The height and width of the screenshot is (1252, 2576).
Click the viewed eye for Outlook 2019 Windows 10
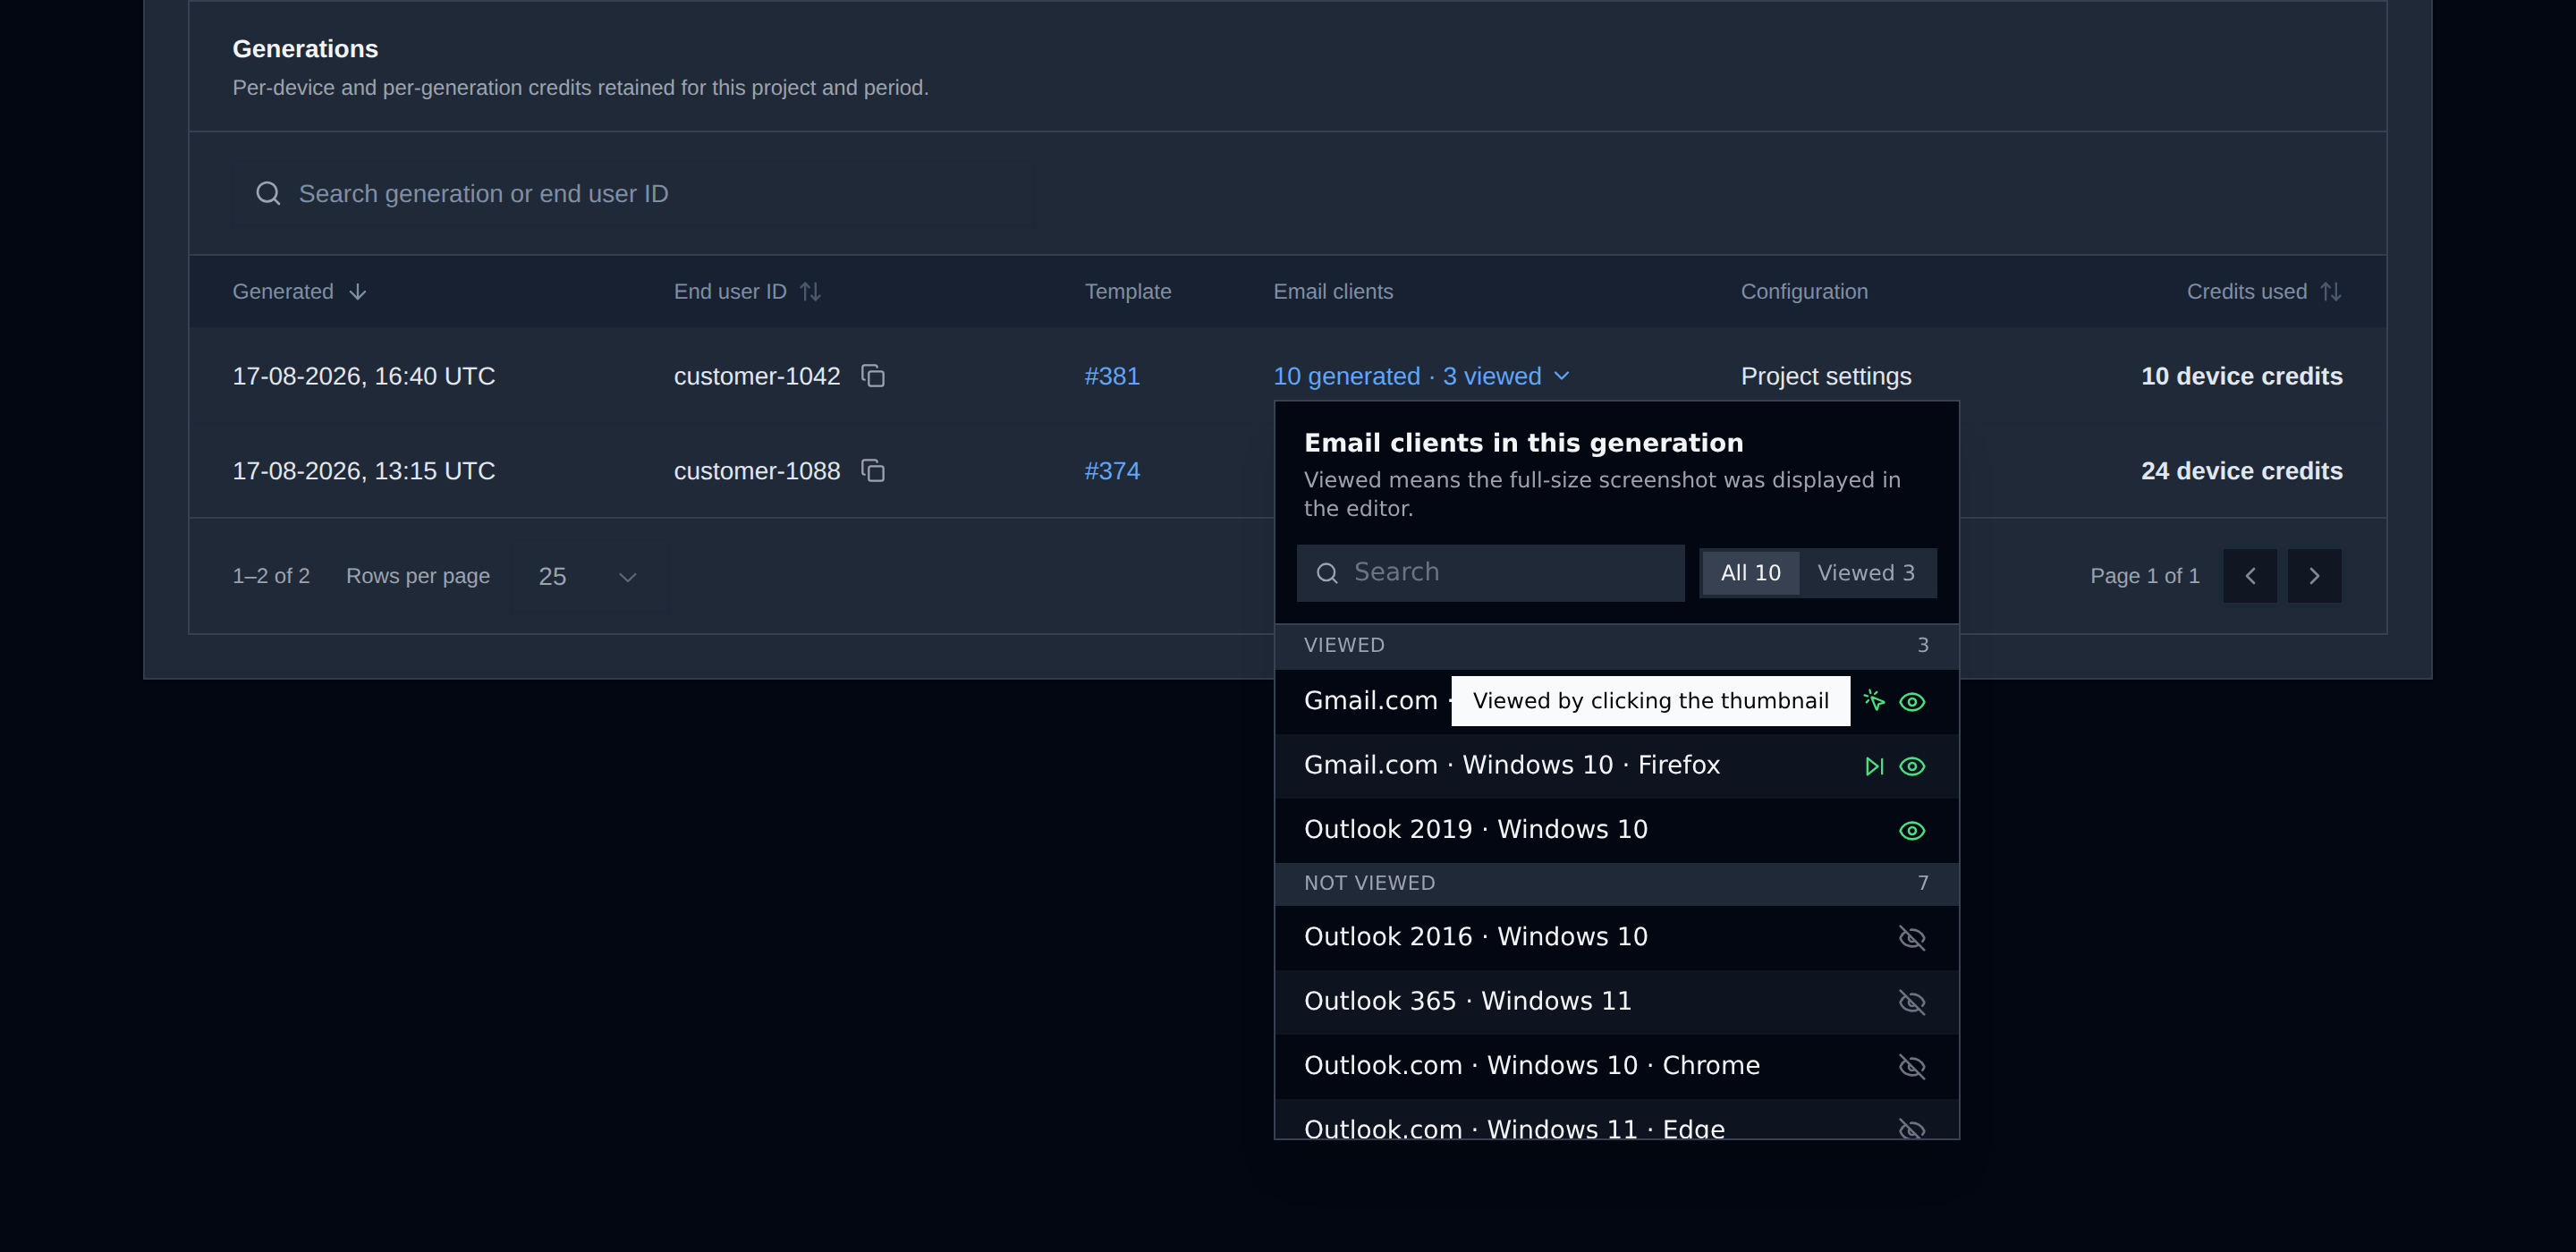[1912, 831]
